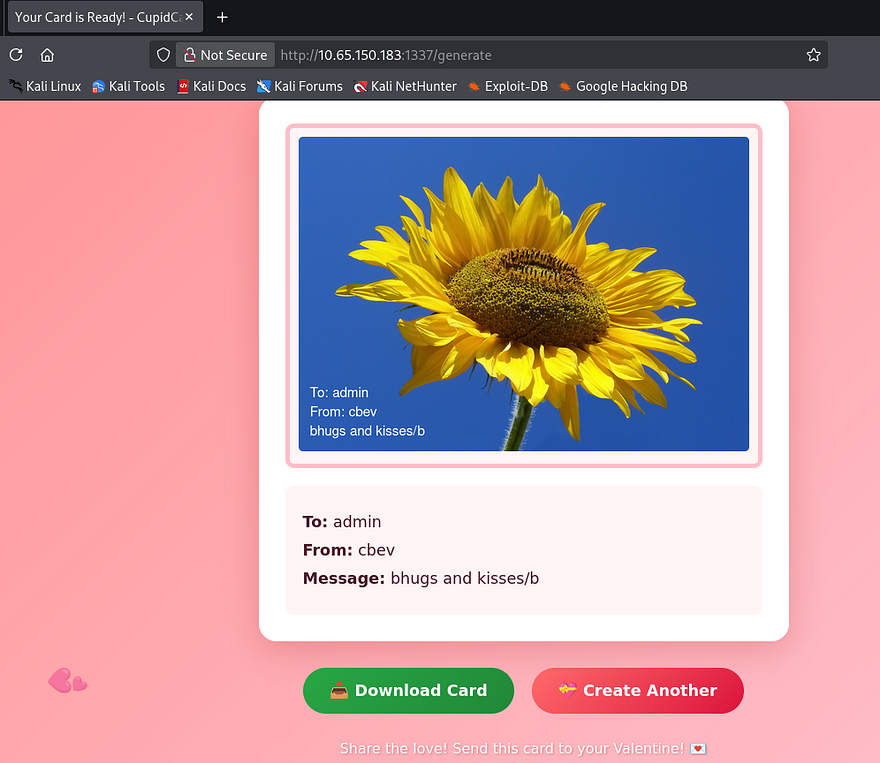Close the 'Your Card is Ready!' tab
Screen dimensions: 880x763
click(x=189, y=17)
